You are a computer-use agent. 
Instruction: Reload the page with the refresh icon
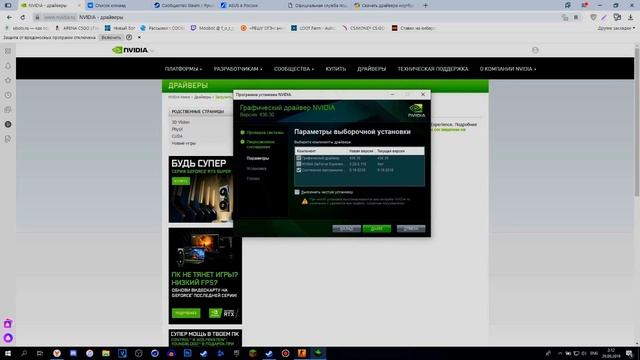point(22,18)
